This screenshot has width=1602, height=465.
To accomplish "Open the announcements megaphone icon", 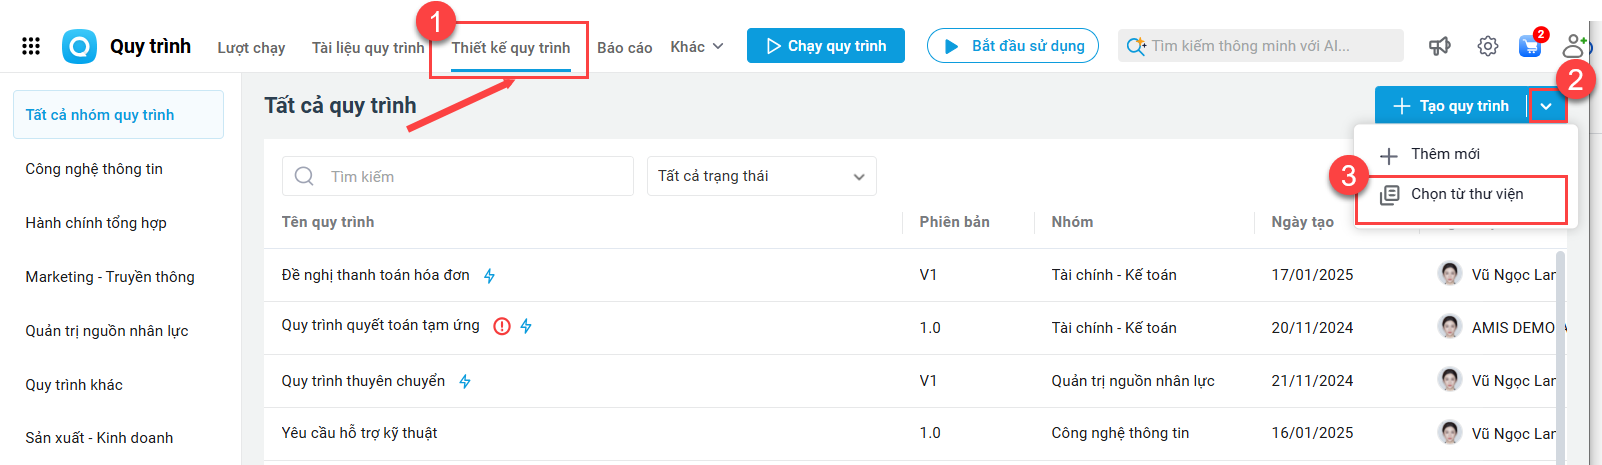I will 1440,46.
